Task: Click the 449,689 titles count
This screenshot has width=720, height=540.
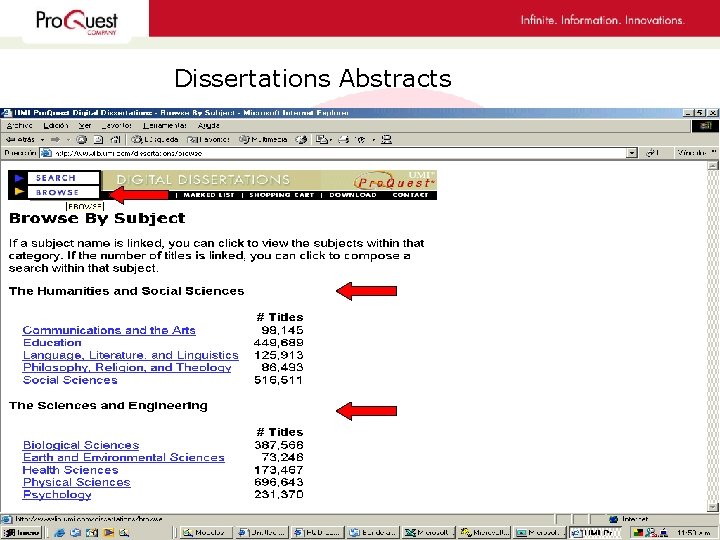Action: coord(278,343)
